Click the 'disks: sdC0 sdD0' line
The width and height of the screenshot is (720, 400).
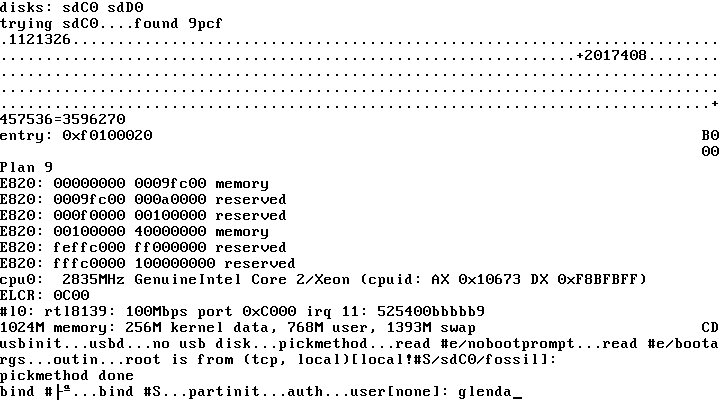pyautogui.click(x=64, y=8)
